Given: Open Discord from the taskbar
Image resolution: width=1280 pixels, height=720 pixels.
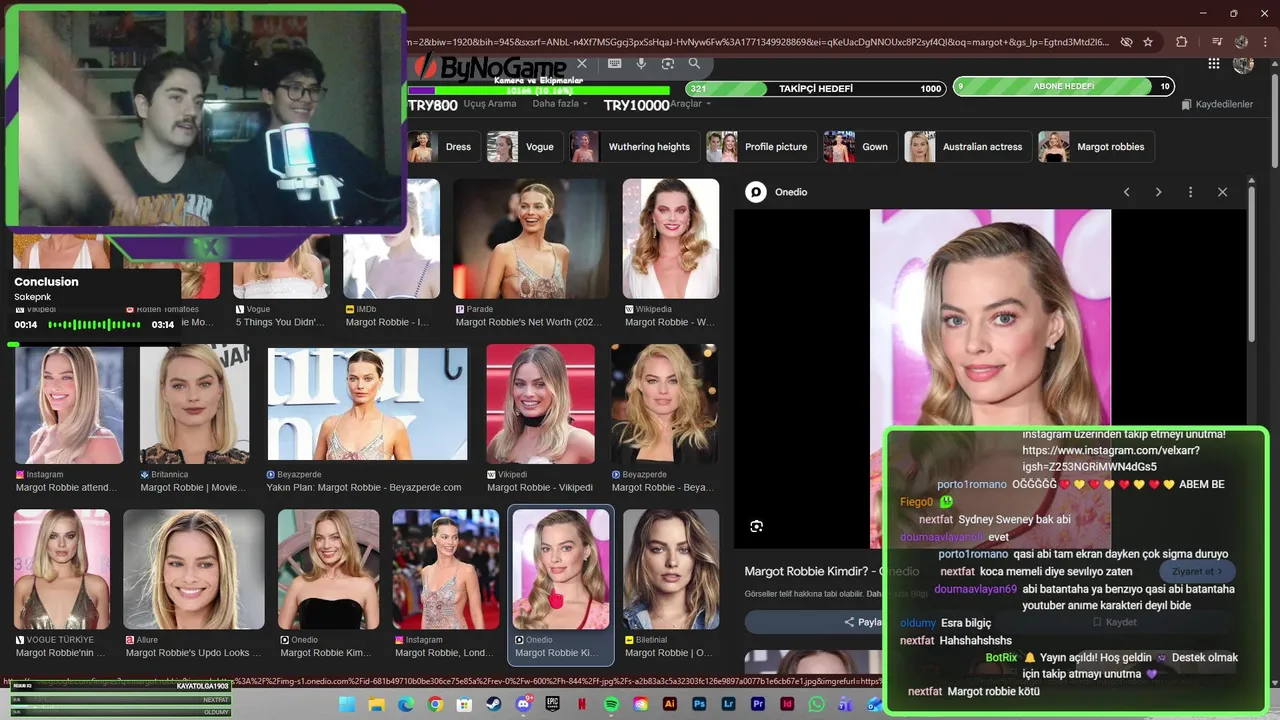Looking at the screenshot, I should coord(523,705).
